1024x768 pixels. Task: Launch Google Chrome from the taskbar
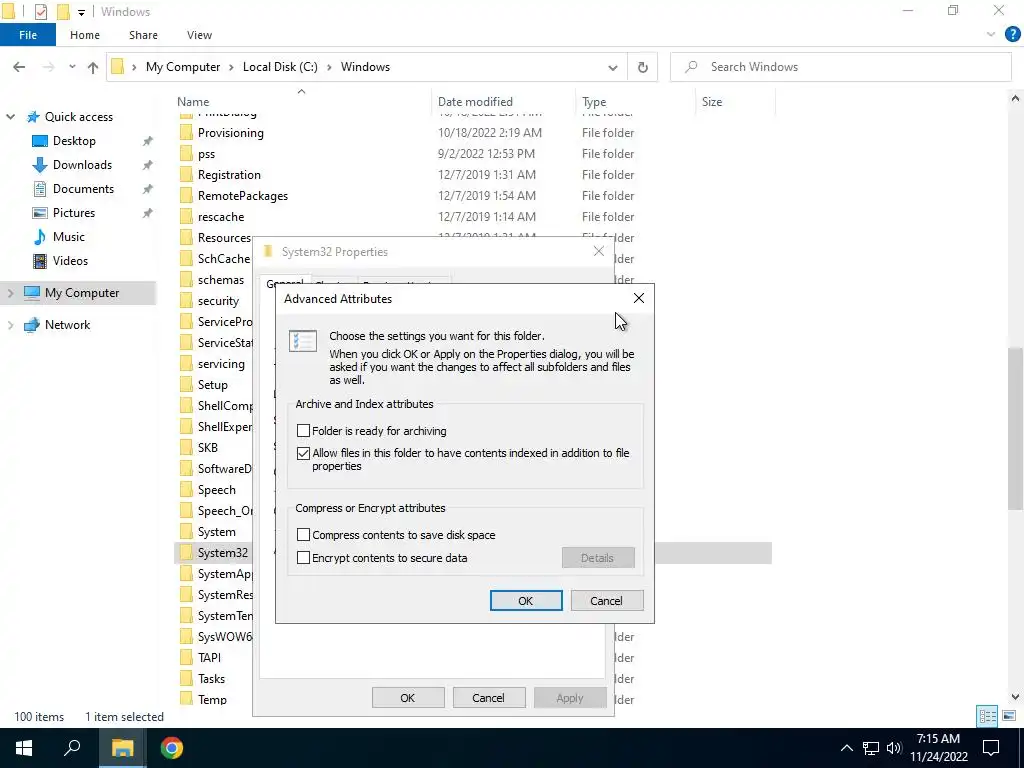[172, 748]
